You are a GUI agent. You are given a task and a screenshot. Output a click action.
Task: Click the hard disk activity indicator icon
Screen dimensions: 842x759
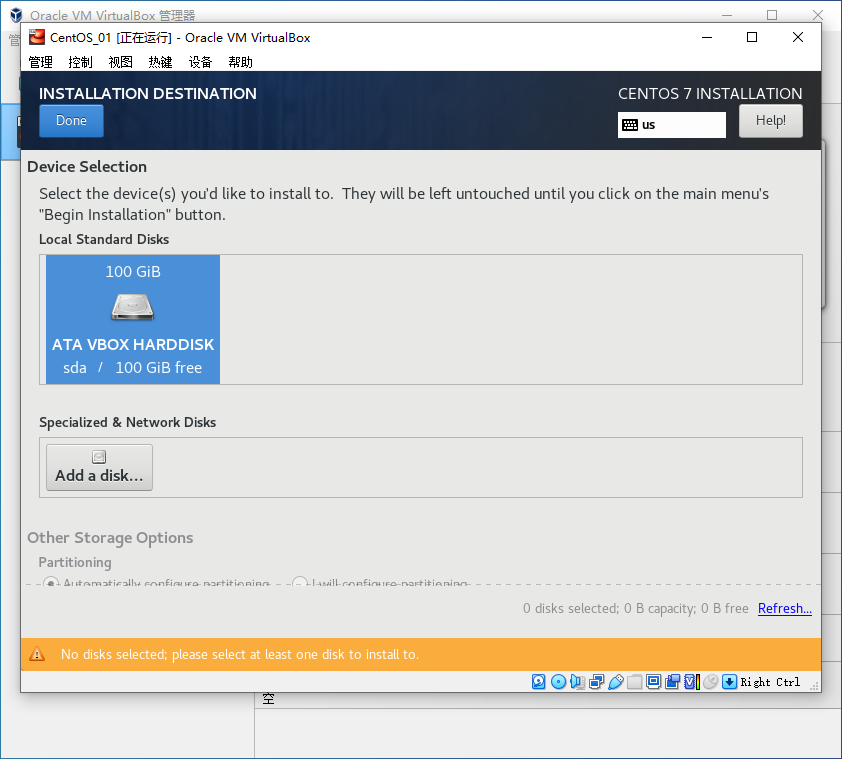click(x=539, y=682)
